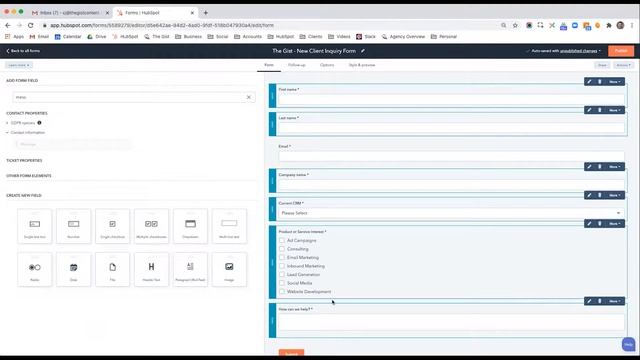Delete the Last name field via trash icon
640x360 pixels.
[x=600, y=110]
